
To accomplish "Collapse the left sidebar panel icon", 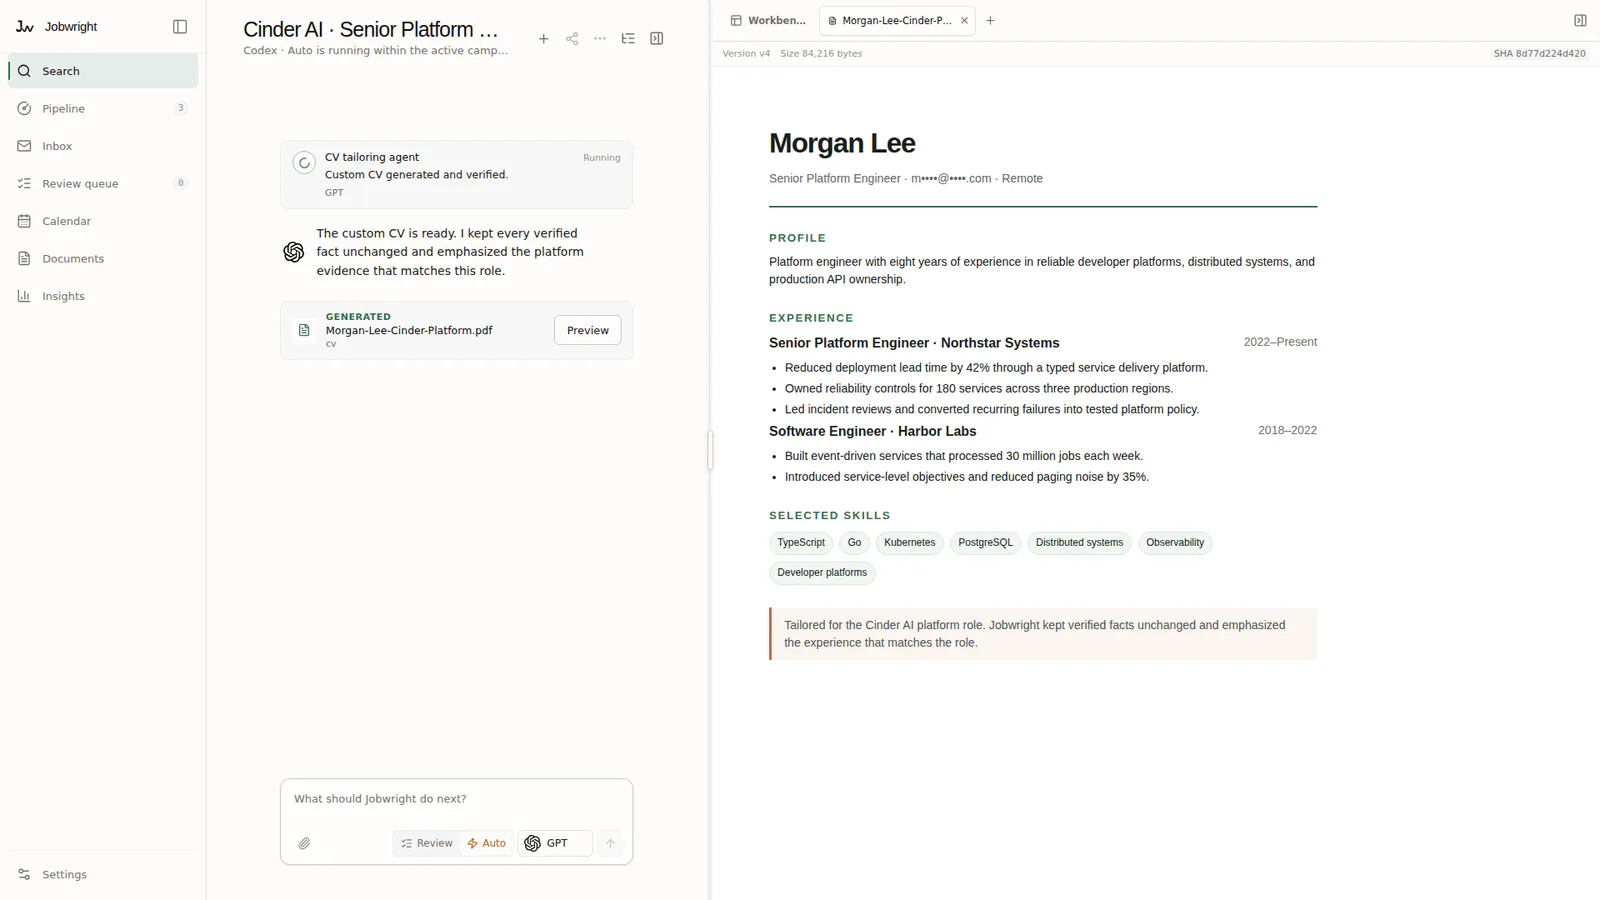I will (180, 27).
